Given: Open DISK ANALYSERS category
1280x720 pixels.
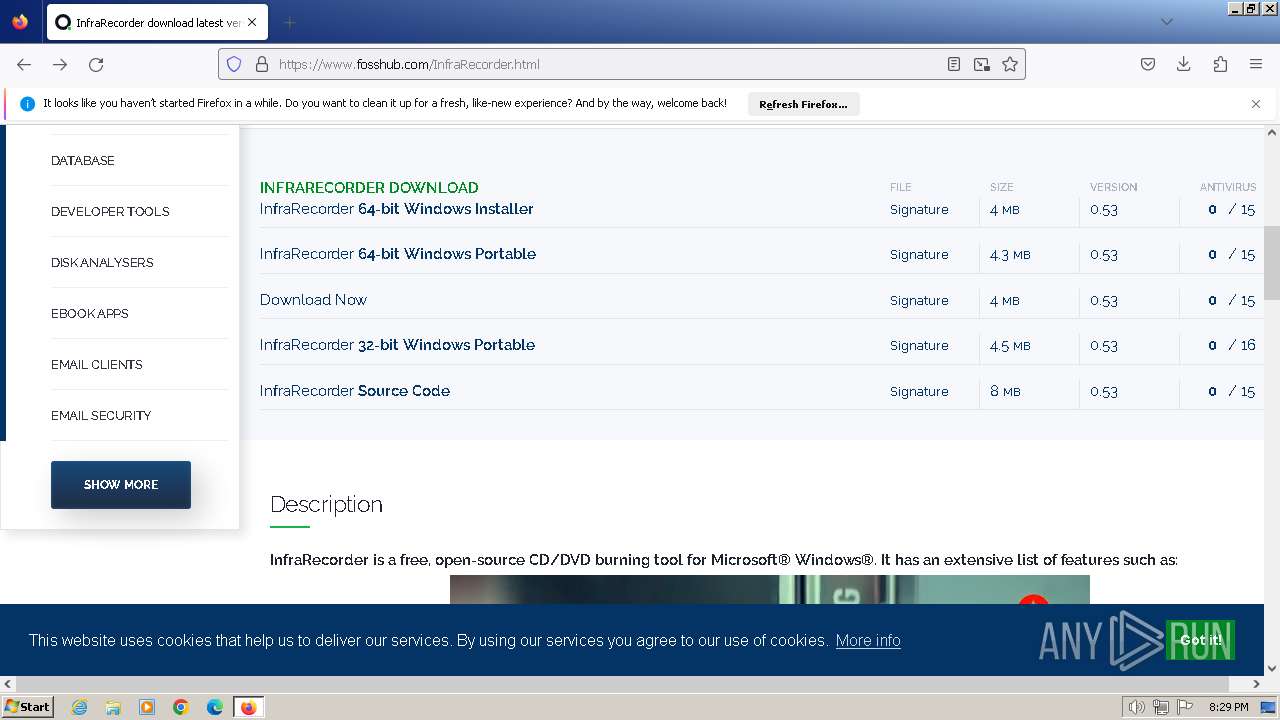Looking at the screenshot, I should [x=102, y=262].
